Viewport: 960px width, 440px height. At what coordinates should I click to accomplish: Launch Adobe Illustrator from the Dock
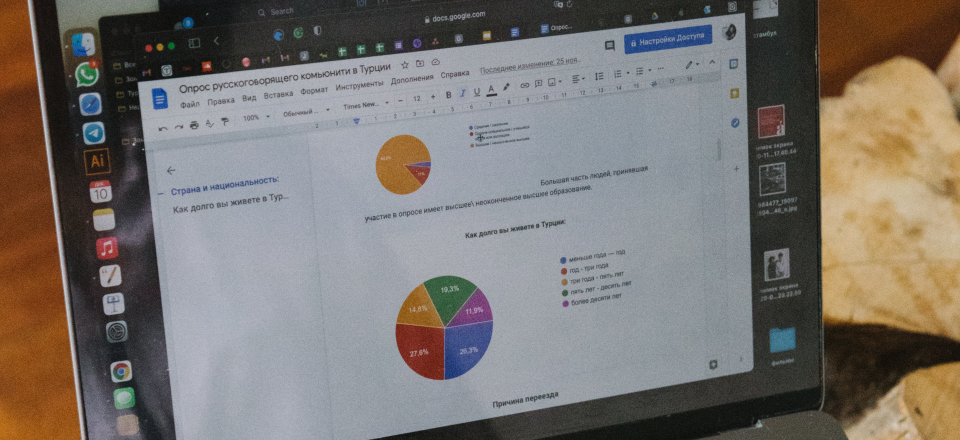pos(97,162)
